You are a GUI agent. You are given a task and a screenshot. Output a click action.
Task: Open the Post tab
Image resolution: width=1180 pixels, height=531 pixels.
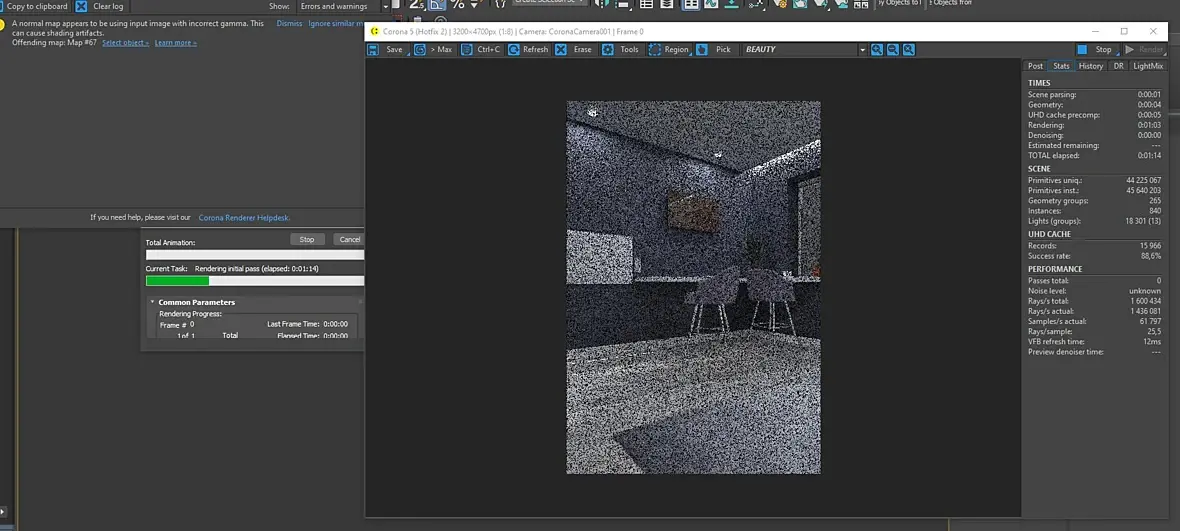(x=1035, y=66)
